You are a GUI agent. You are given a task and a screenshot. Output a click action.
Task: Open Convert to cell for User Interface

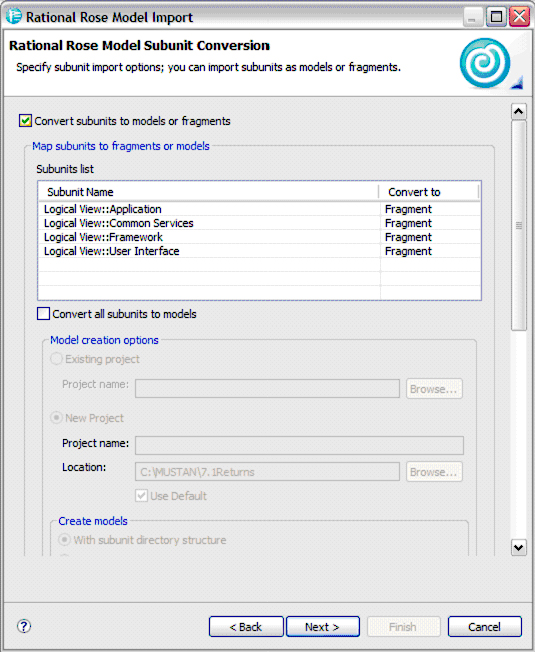coord(430,251)
